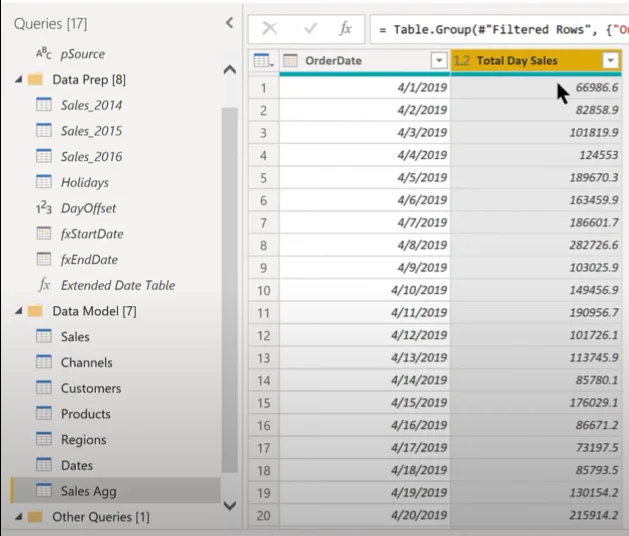The image size is (629, 536).
Task: Click the 123 number icon beside DayOffset
Action: click(x=44, y=208)
